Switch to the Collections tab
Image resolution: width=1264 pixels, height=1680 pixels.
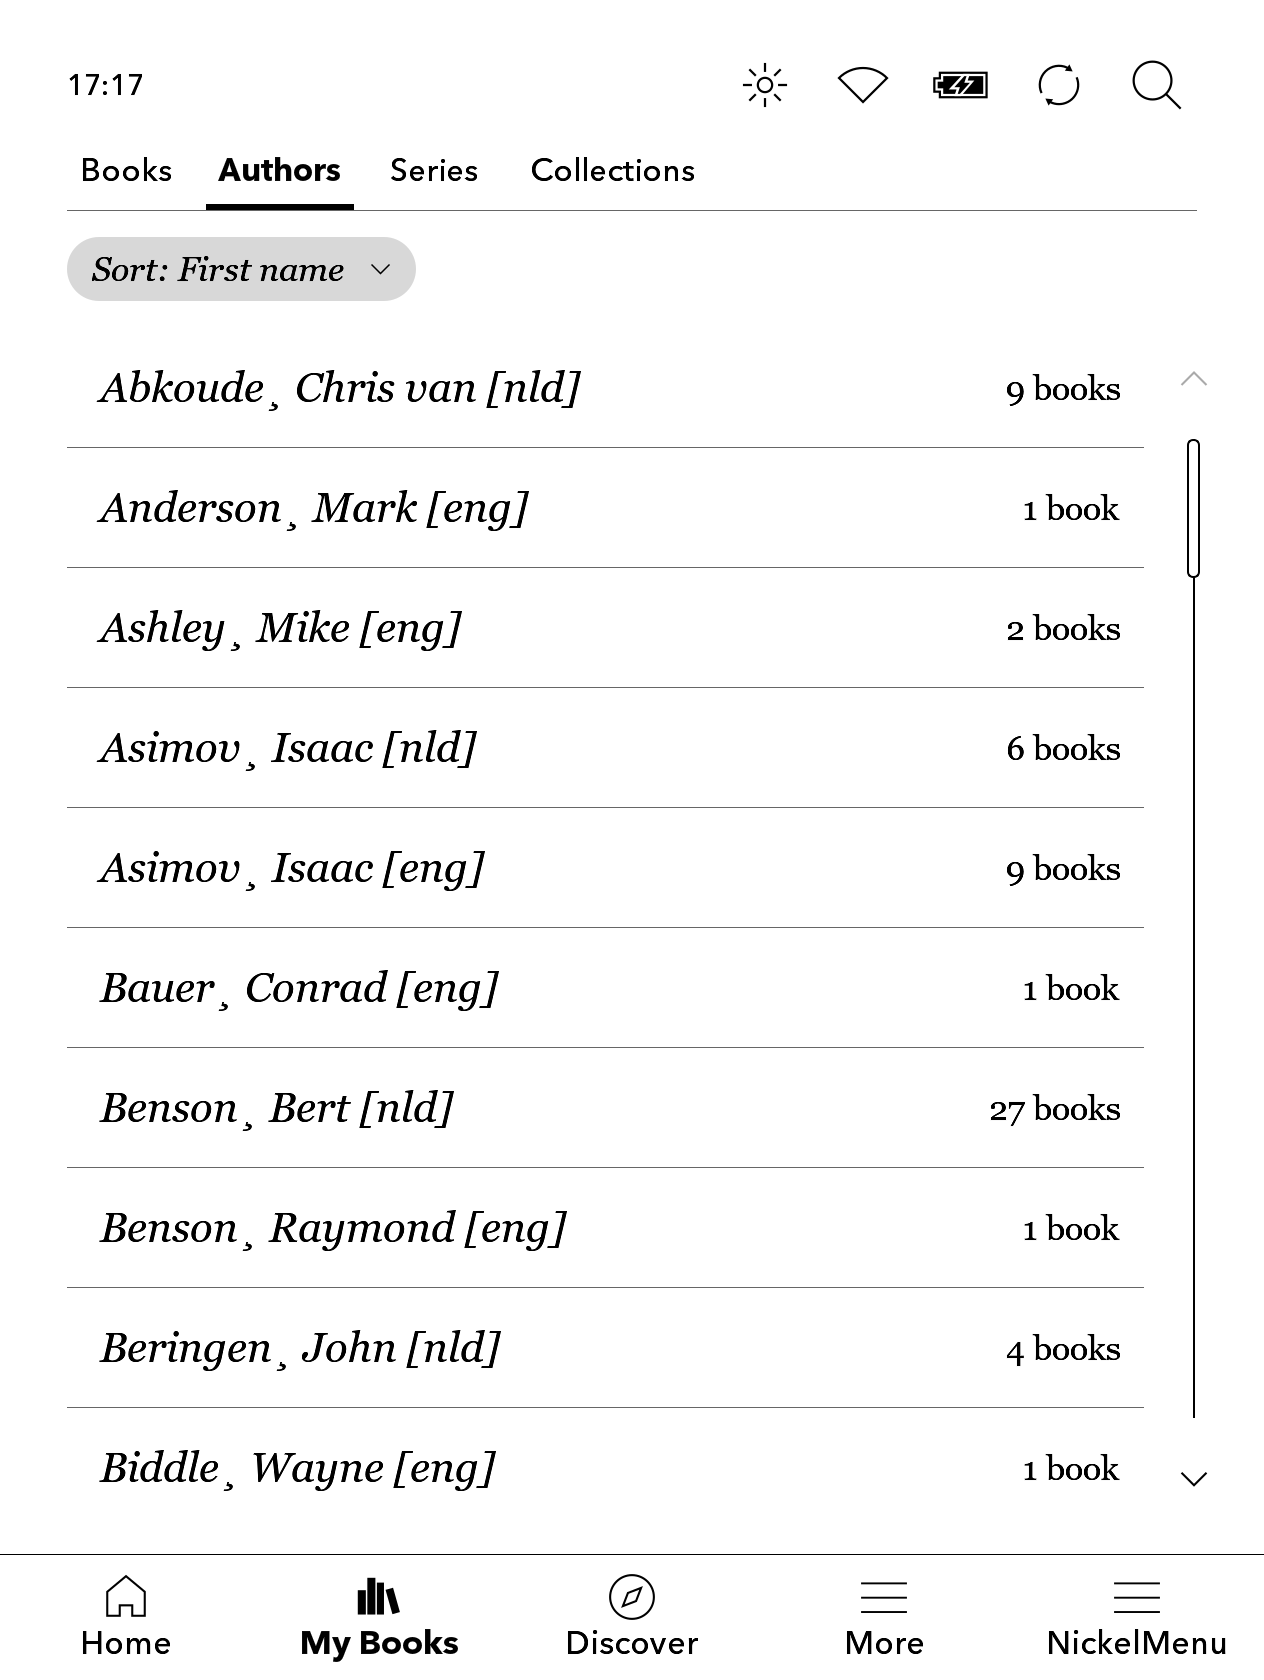612,171
